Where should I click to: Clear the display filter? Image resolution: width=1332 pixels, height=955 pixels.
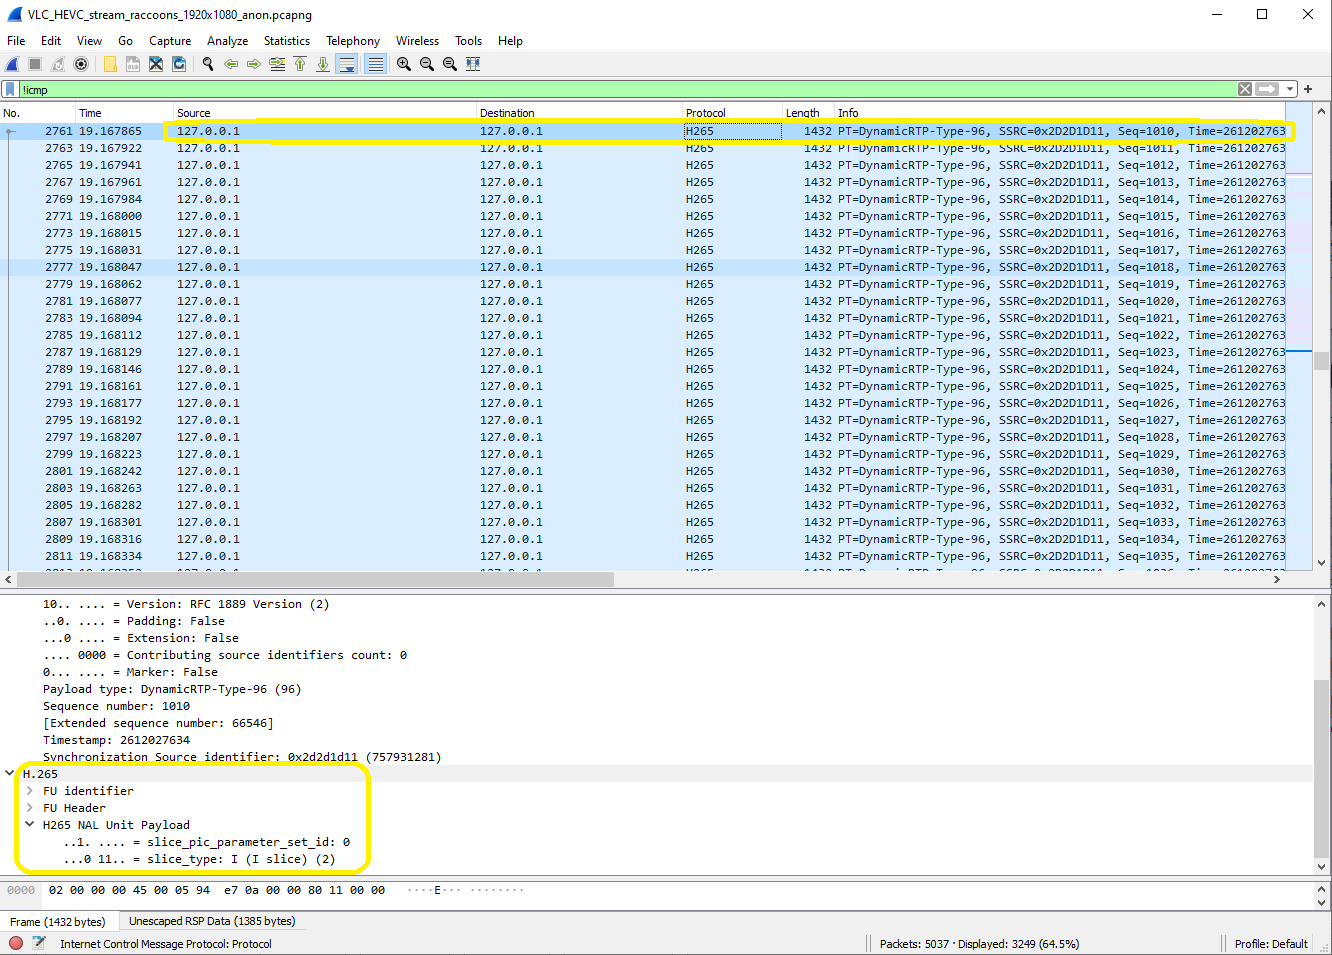coord(1245,89)
